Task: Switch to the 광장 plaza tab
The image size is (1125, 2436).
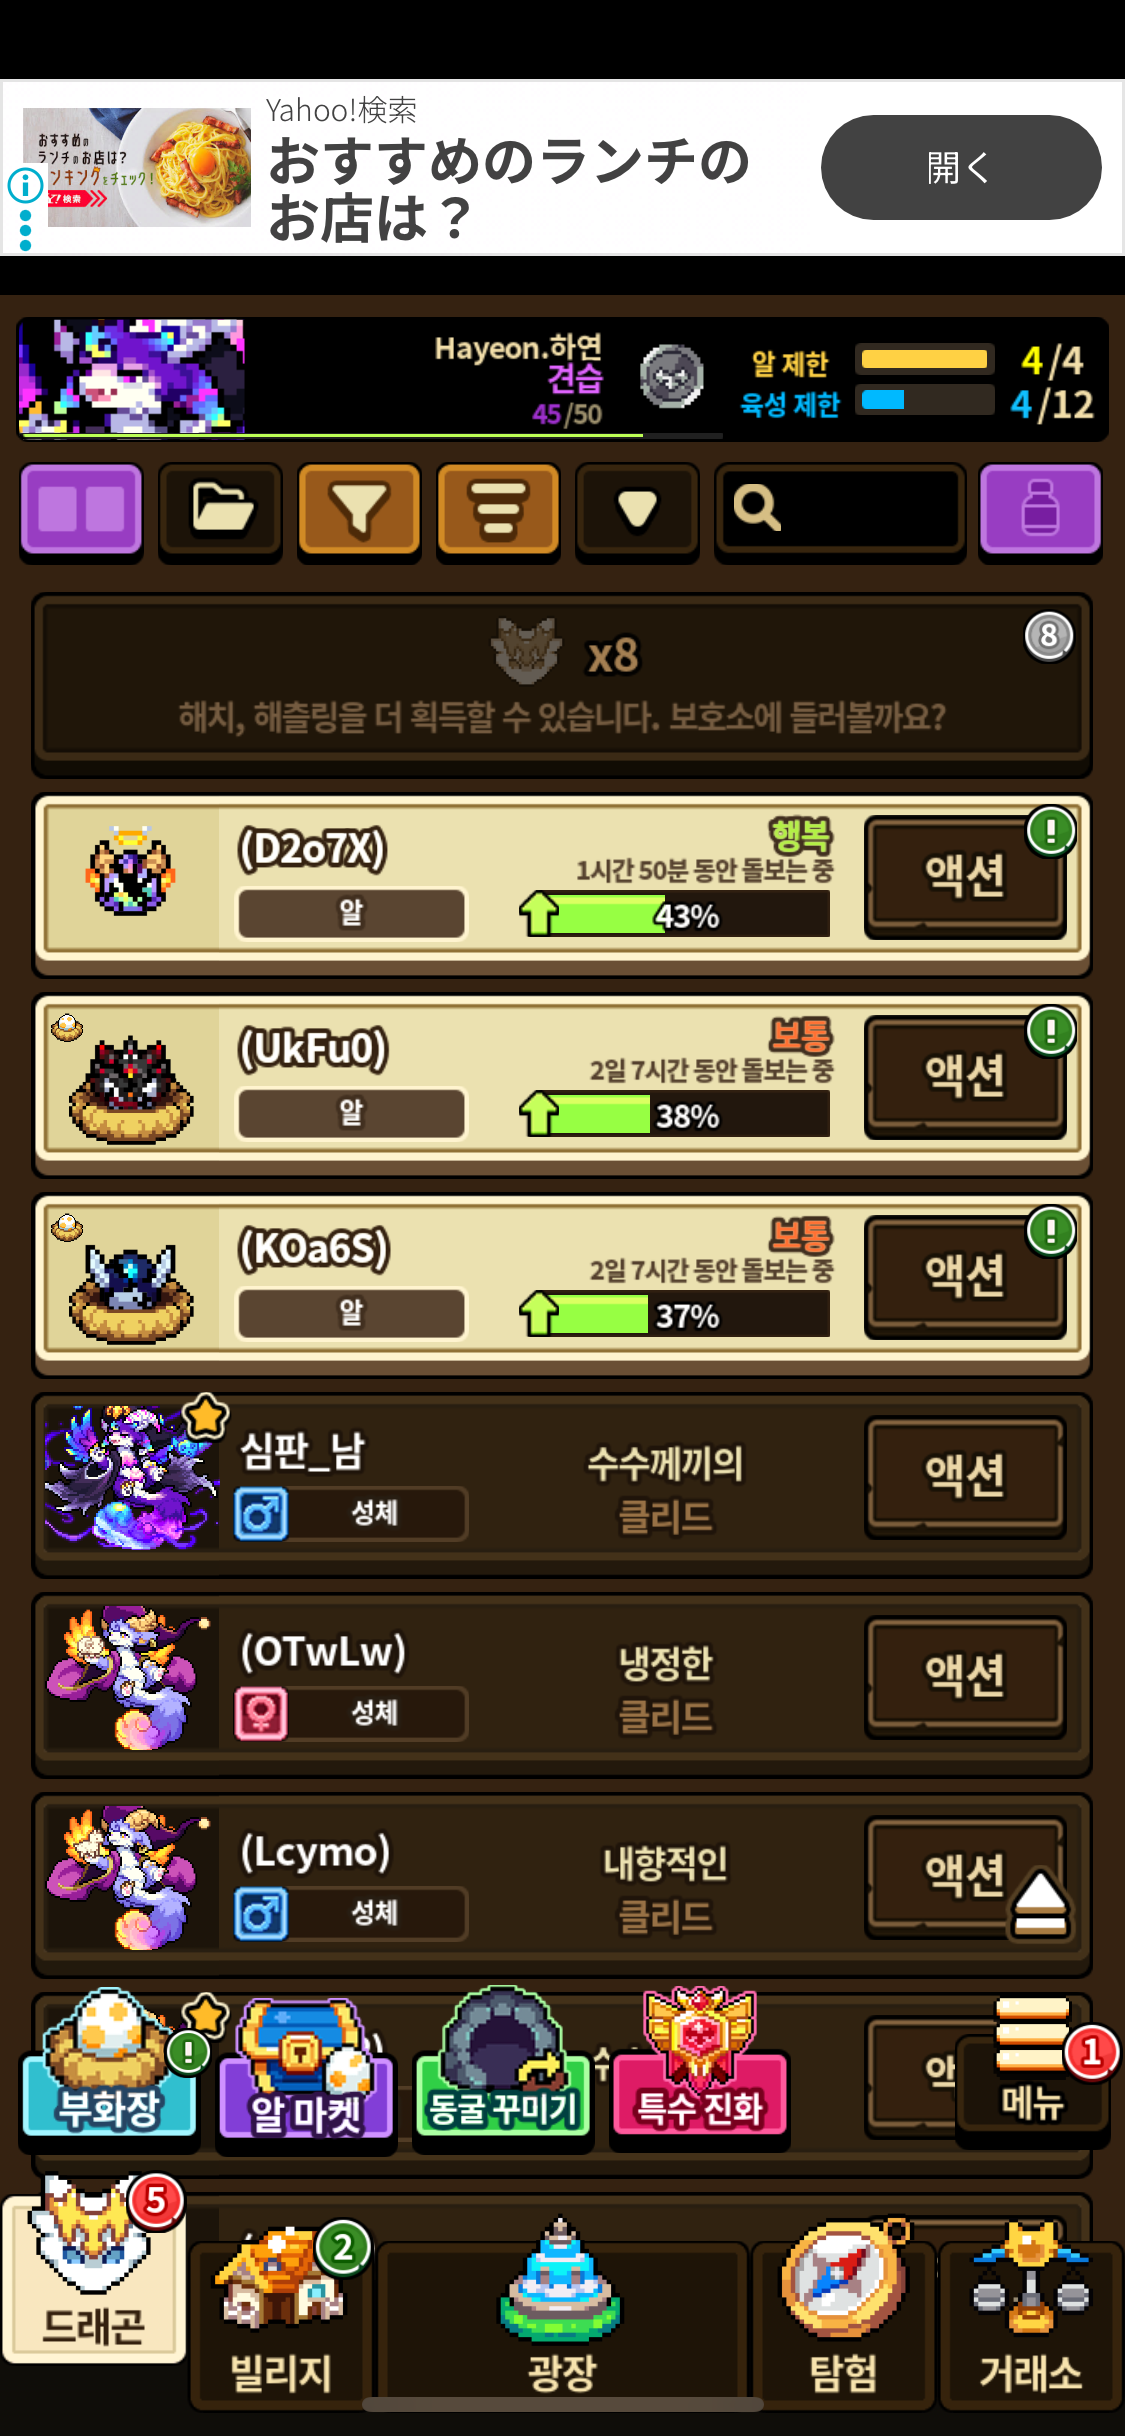Action: click(562, 2322)
